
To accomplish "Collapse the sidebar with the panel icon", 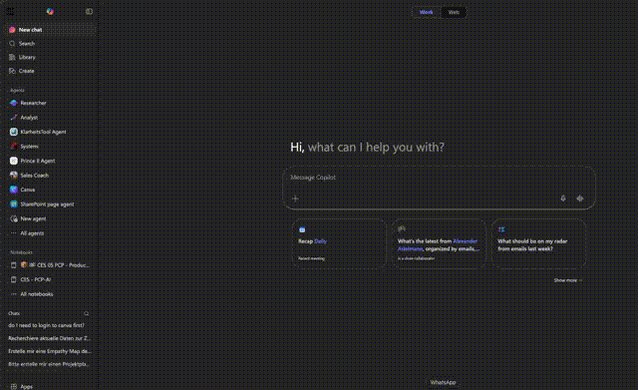I will pos(89,11).
